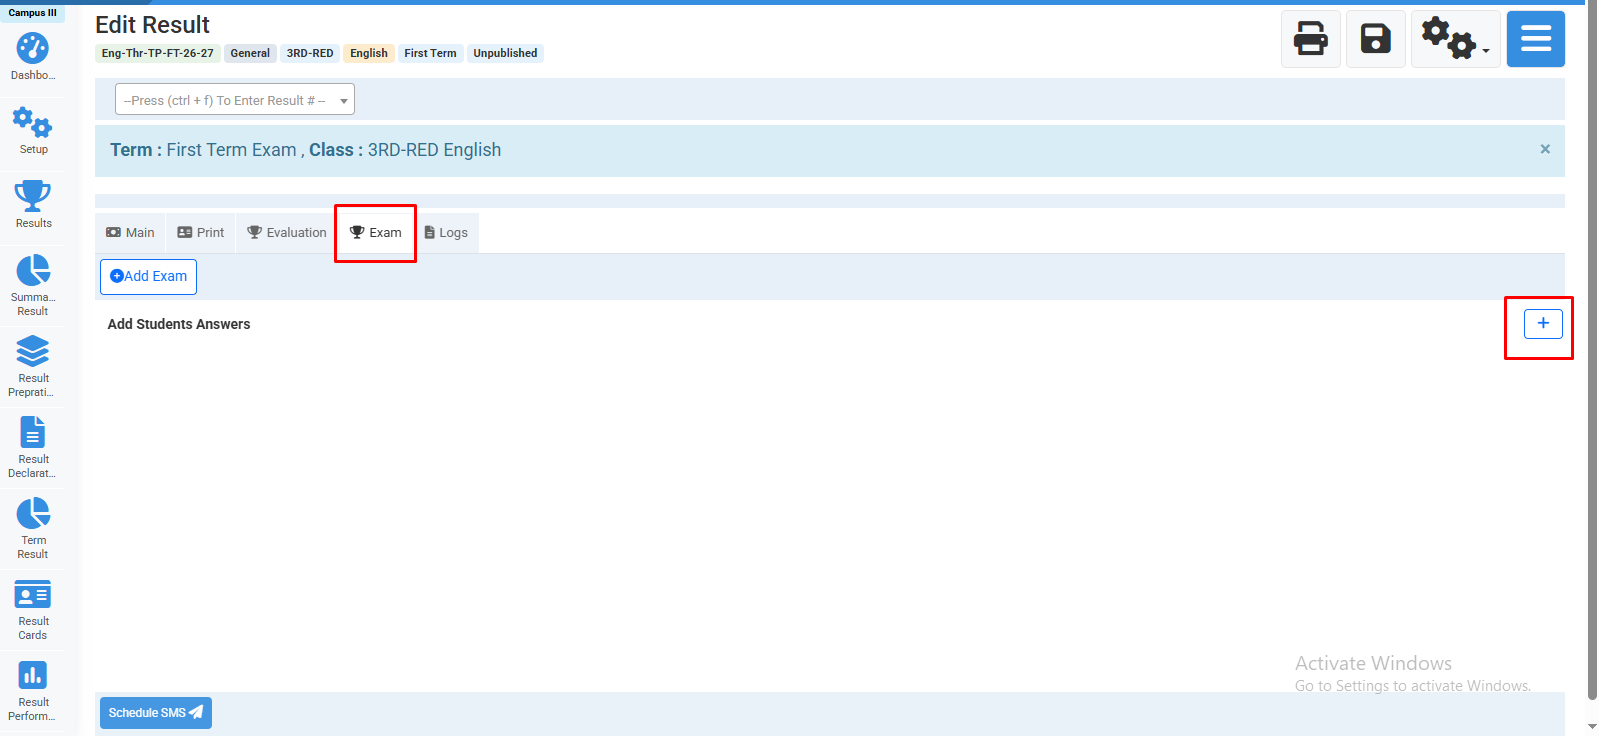The image size is (1599, 736).
Task: Switch to the Print tab
Action: coord(201,232)
